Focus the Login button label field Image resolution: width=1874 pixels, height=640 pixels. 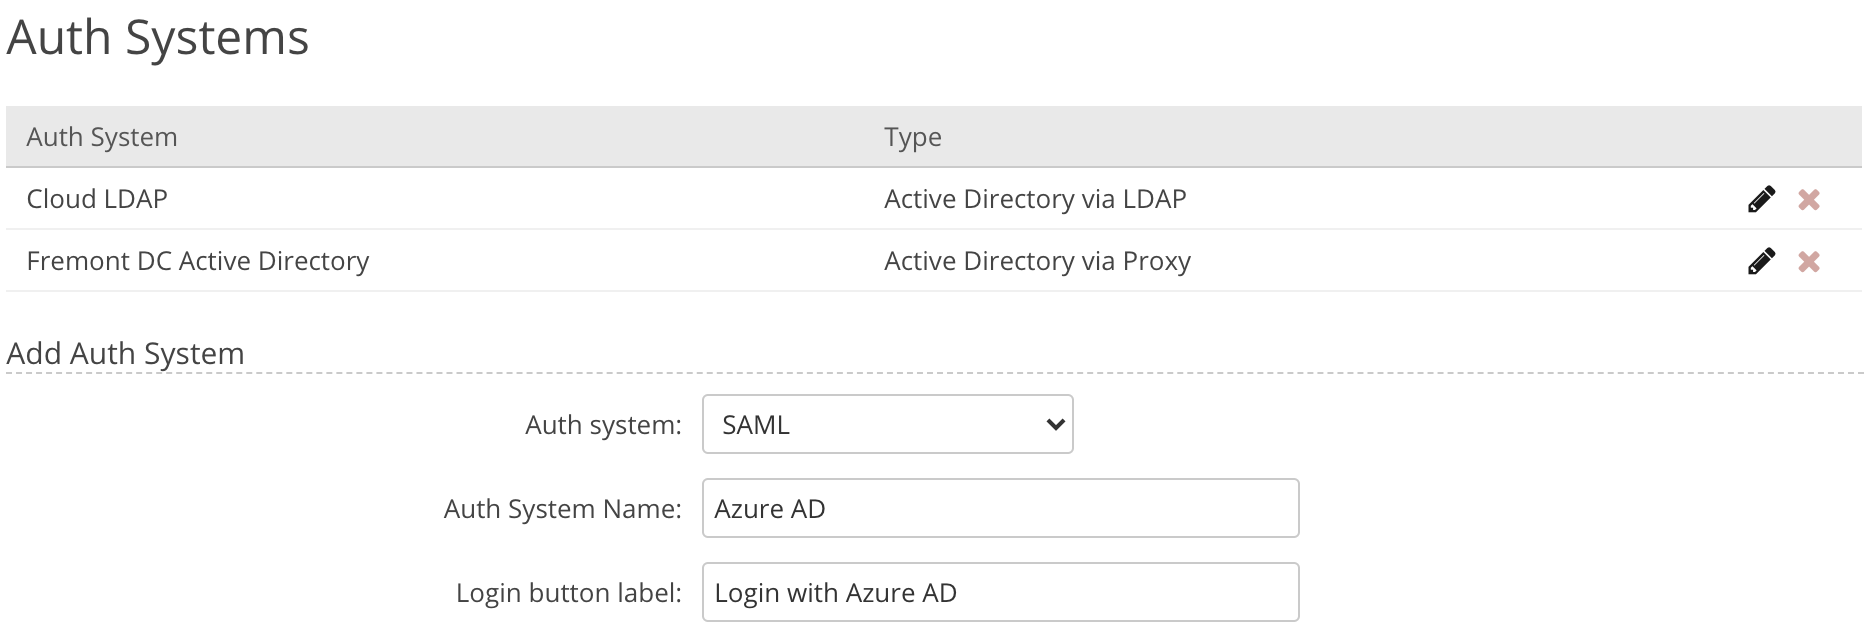coord(1000,593)
